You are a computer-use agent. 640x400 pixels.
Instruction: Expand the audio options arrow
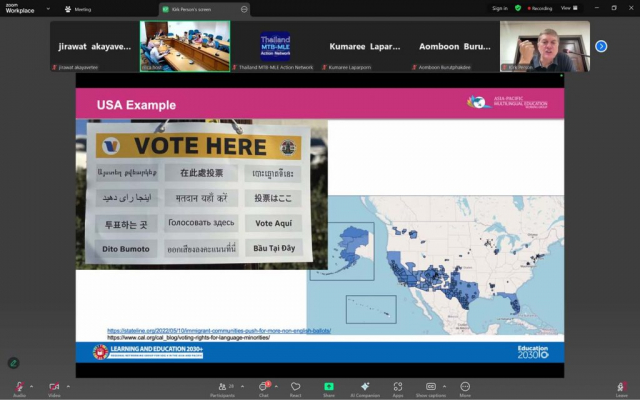(31, 384)
